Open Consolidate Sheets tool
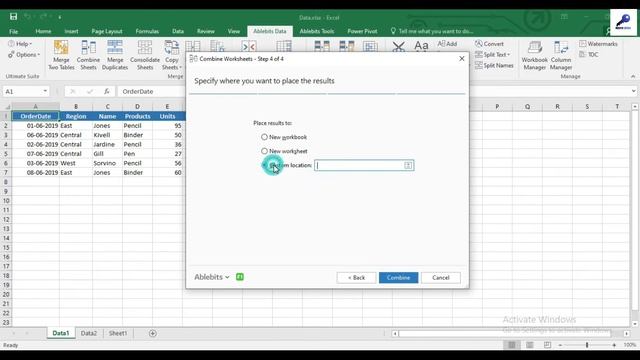 point(144,55)
